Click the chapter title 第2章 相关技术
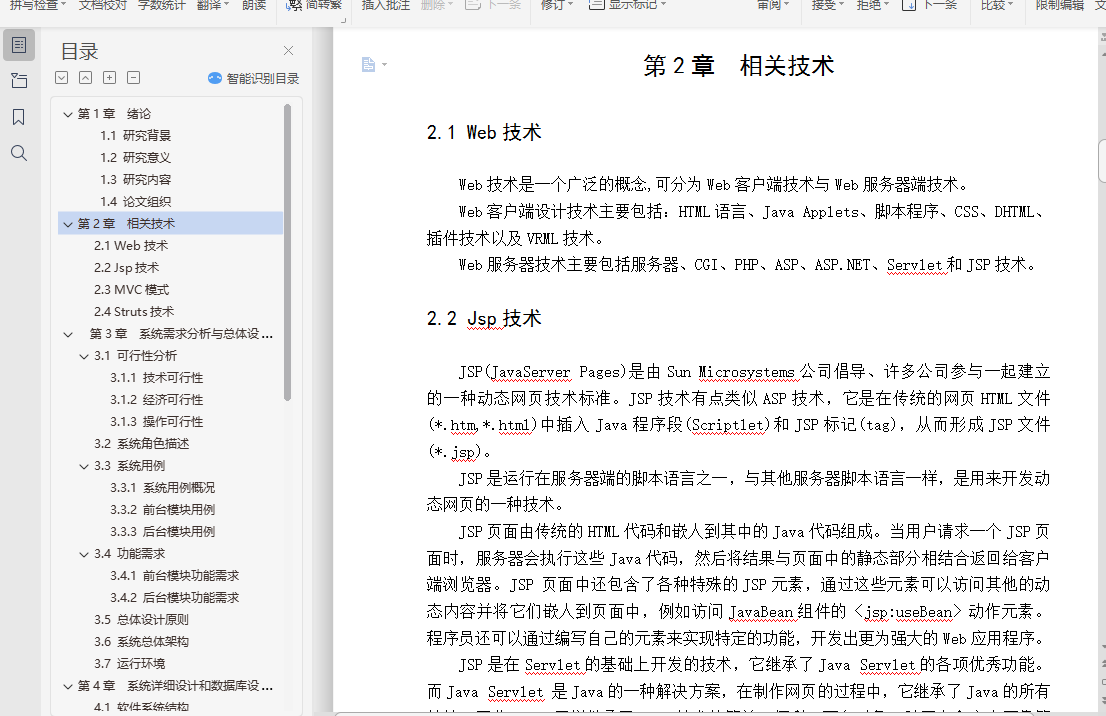1106x716 pixels. click(x=739, y=66)
